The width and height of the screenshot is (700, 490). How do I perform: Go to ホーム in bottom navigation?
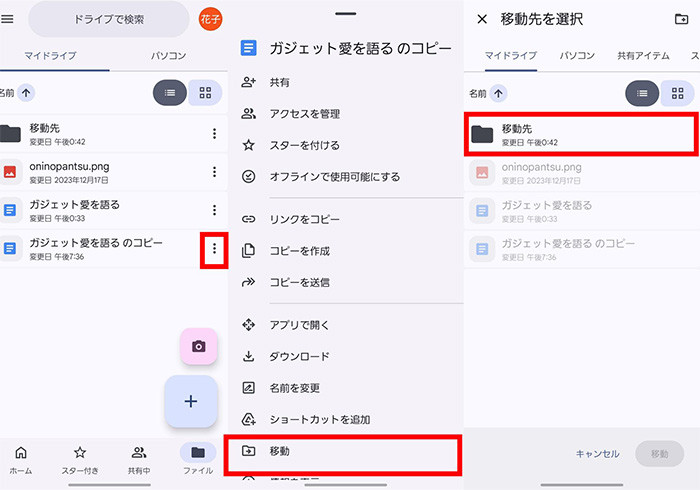pyautogui.click(x=21, y=460)
